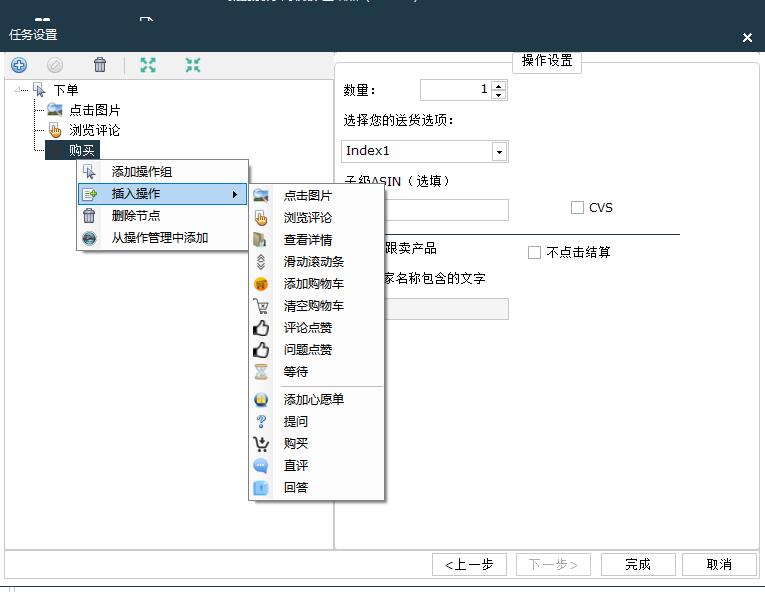Viewport: 765px width, 592px height.
Task: Click the 插入操作 submenu arrow
Action: [x=235, y=194]
